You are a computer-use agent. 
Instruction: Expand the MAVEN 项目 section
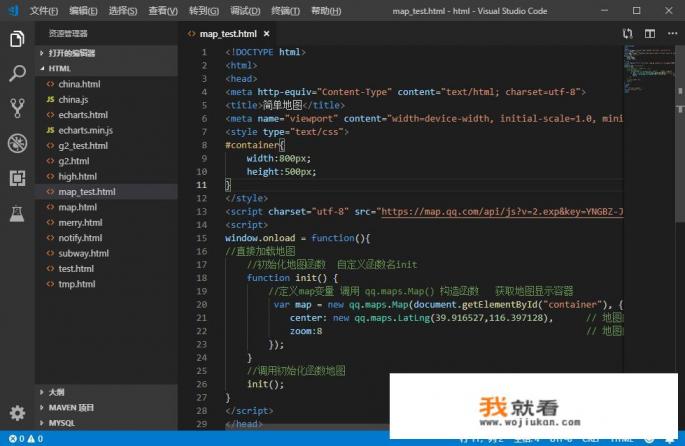coord(70,407)
